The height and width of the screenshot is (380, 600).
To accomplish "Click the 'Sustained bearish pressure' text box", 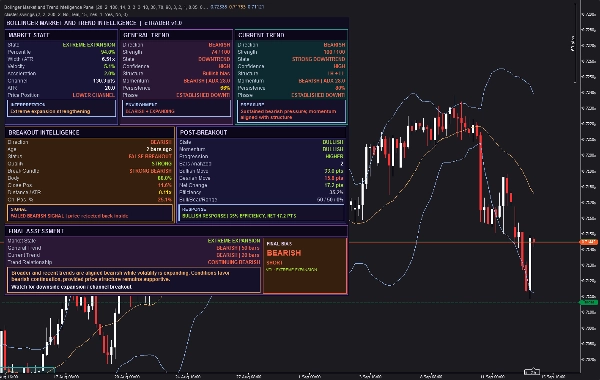I will [x=292, y=111].
